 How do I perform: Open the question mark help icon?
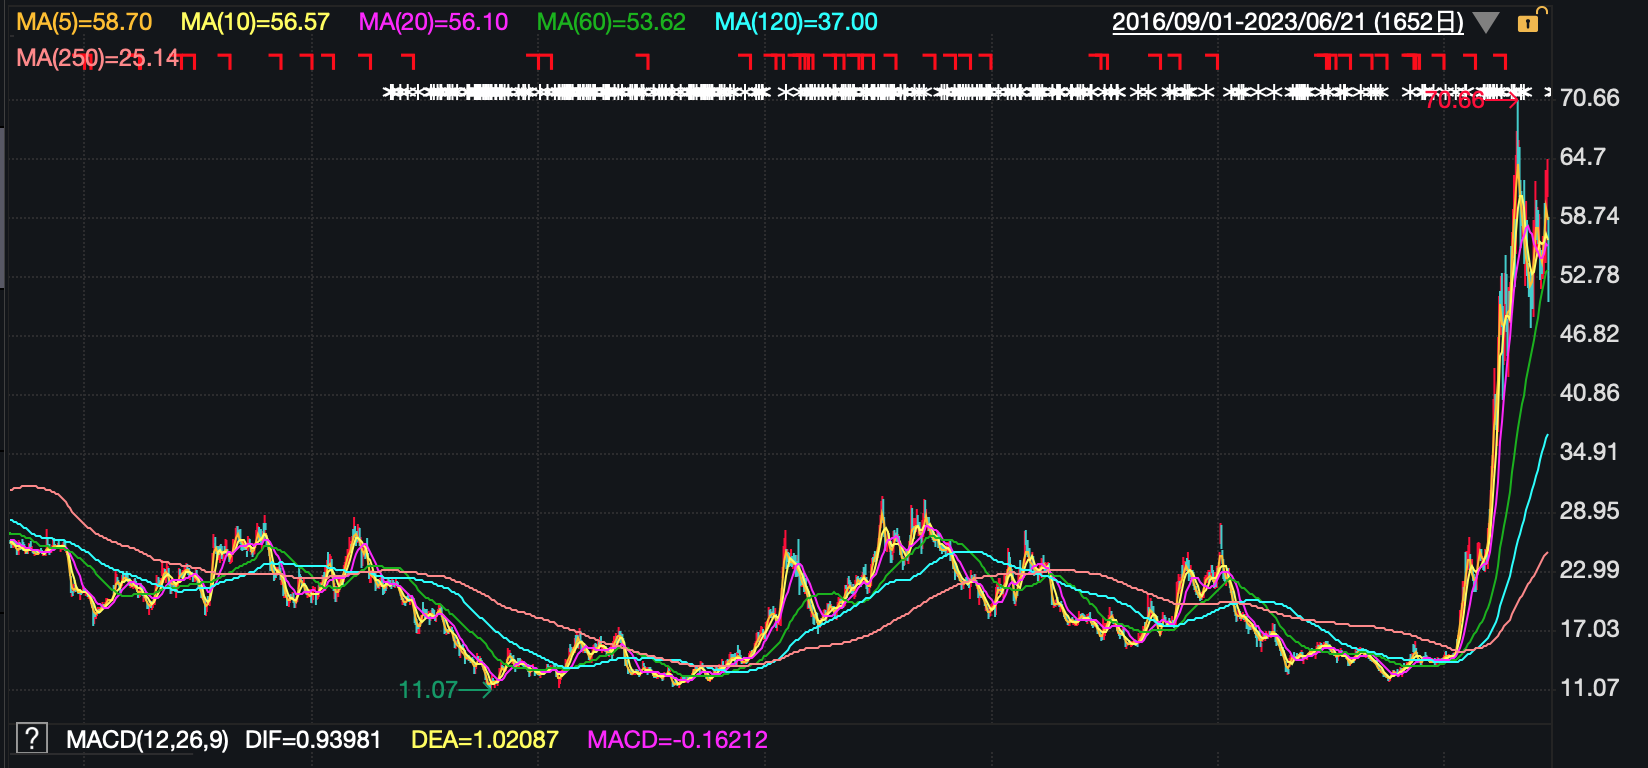point(31,739)
